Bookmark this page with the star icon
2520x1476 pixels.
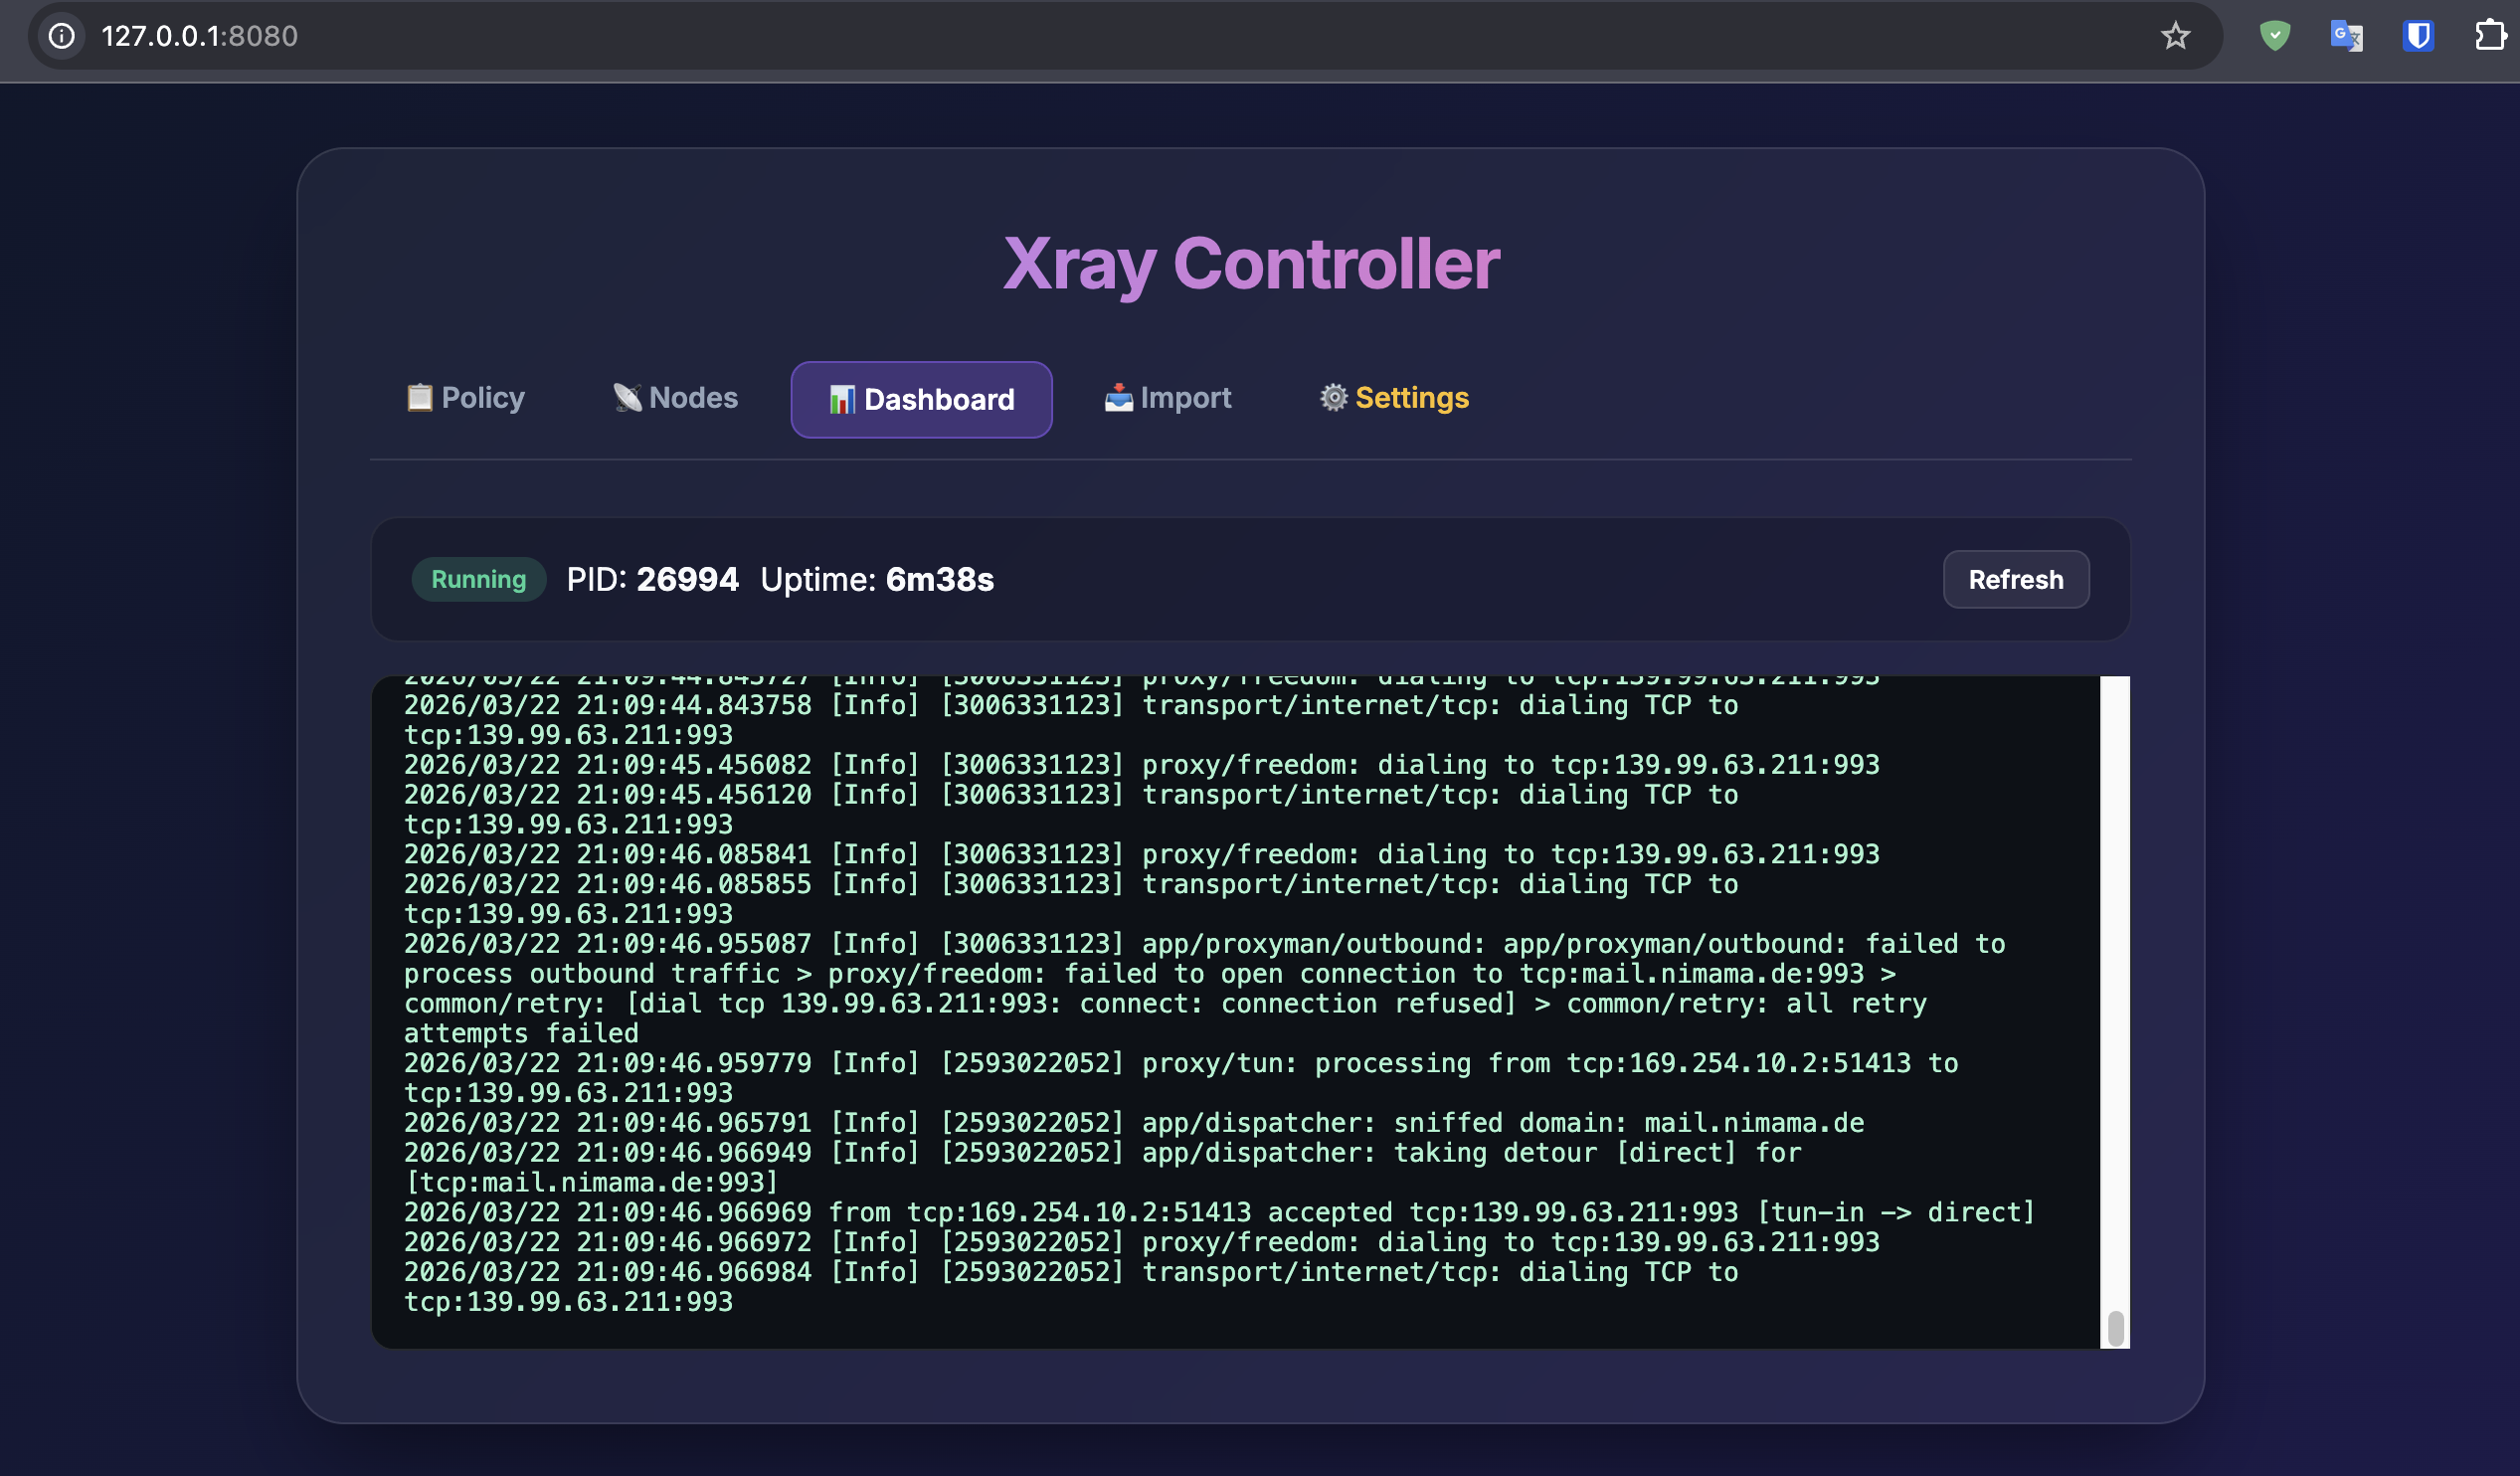click(x=2175, y=36)
